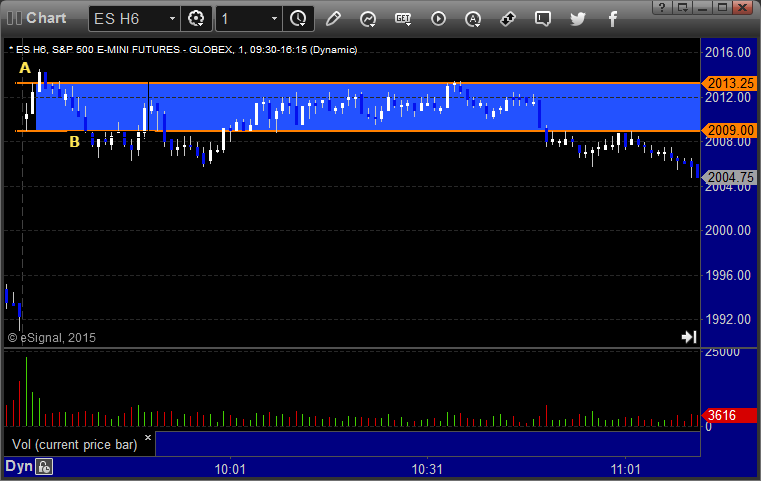The height and width of the screenshot is (481, 761).
Task: Click the 2000.00 price axis label
Action: tap(728, 230)
